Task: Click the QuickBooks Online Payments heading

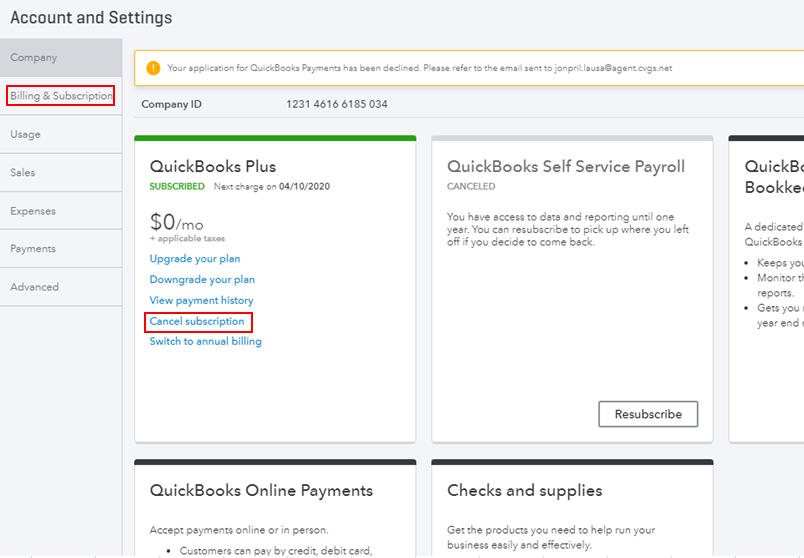Action: point(262,491)
